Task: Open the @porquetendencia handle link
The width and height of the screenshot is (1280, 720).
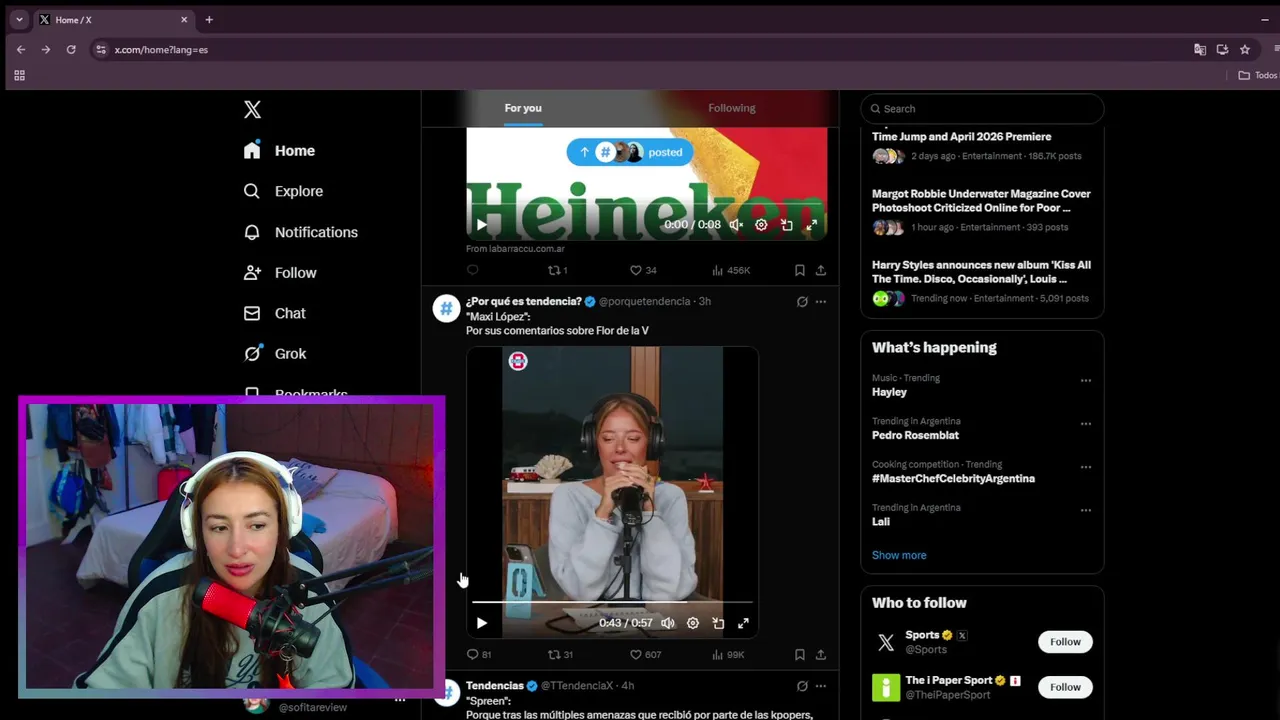Action: click(x=644, y=301)
